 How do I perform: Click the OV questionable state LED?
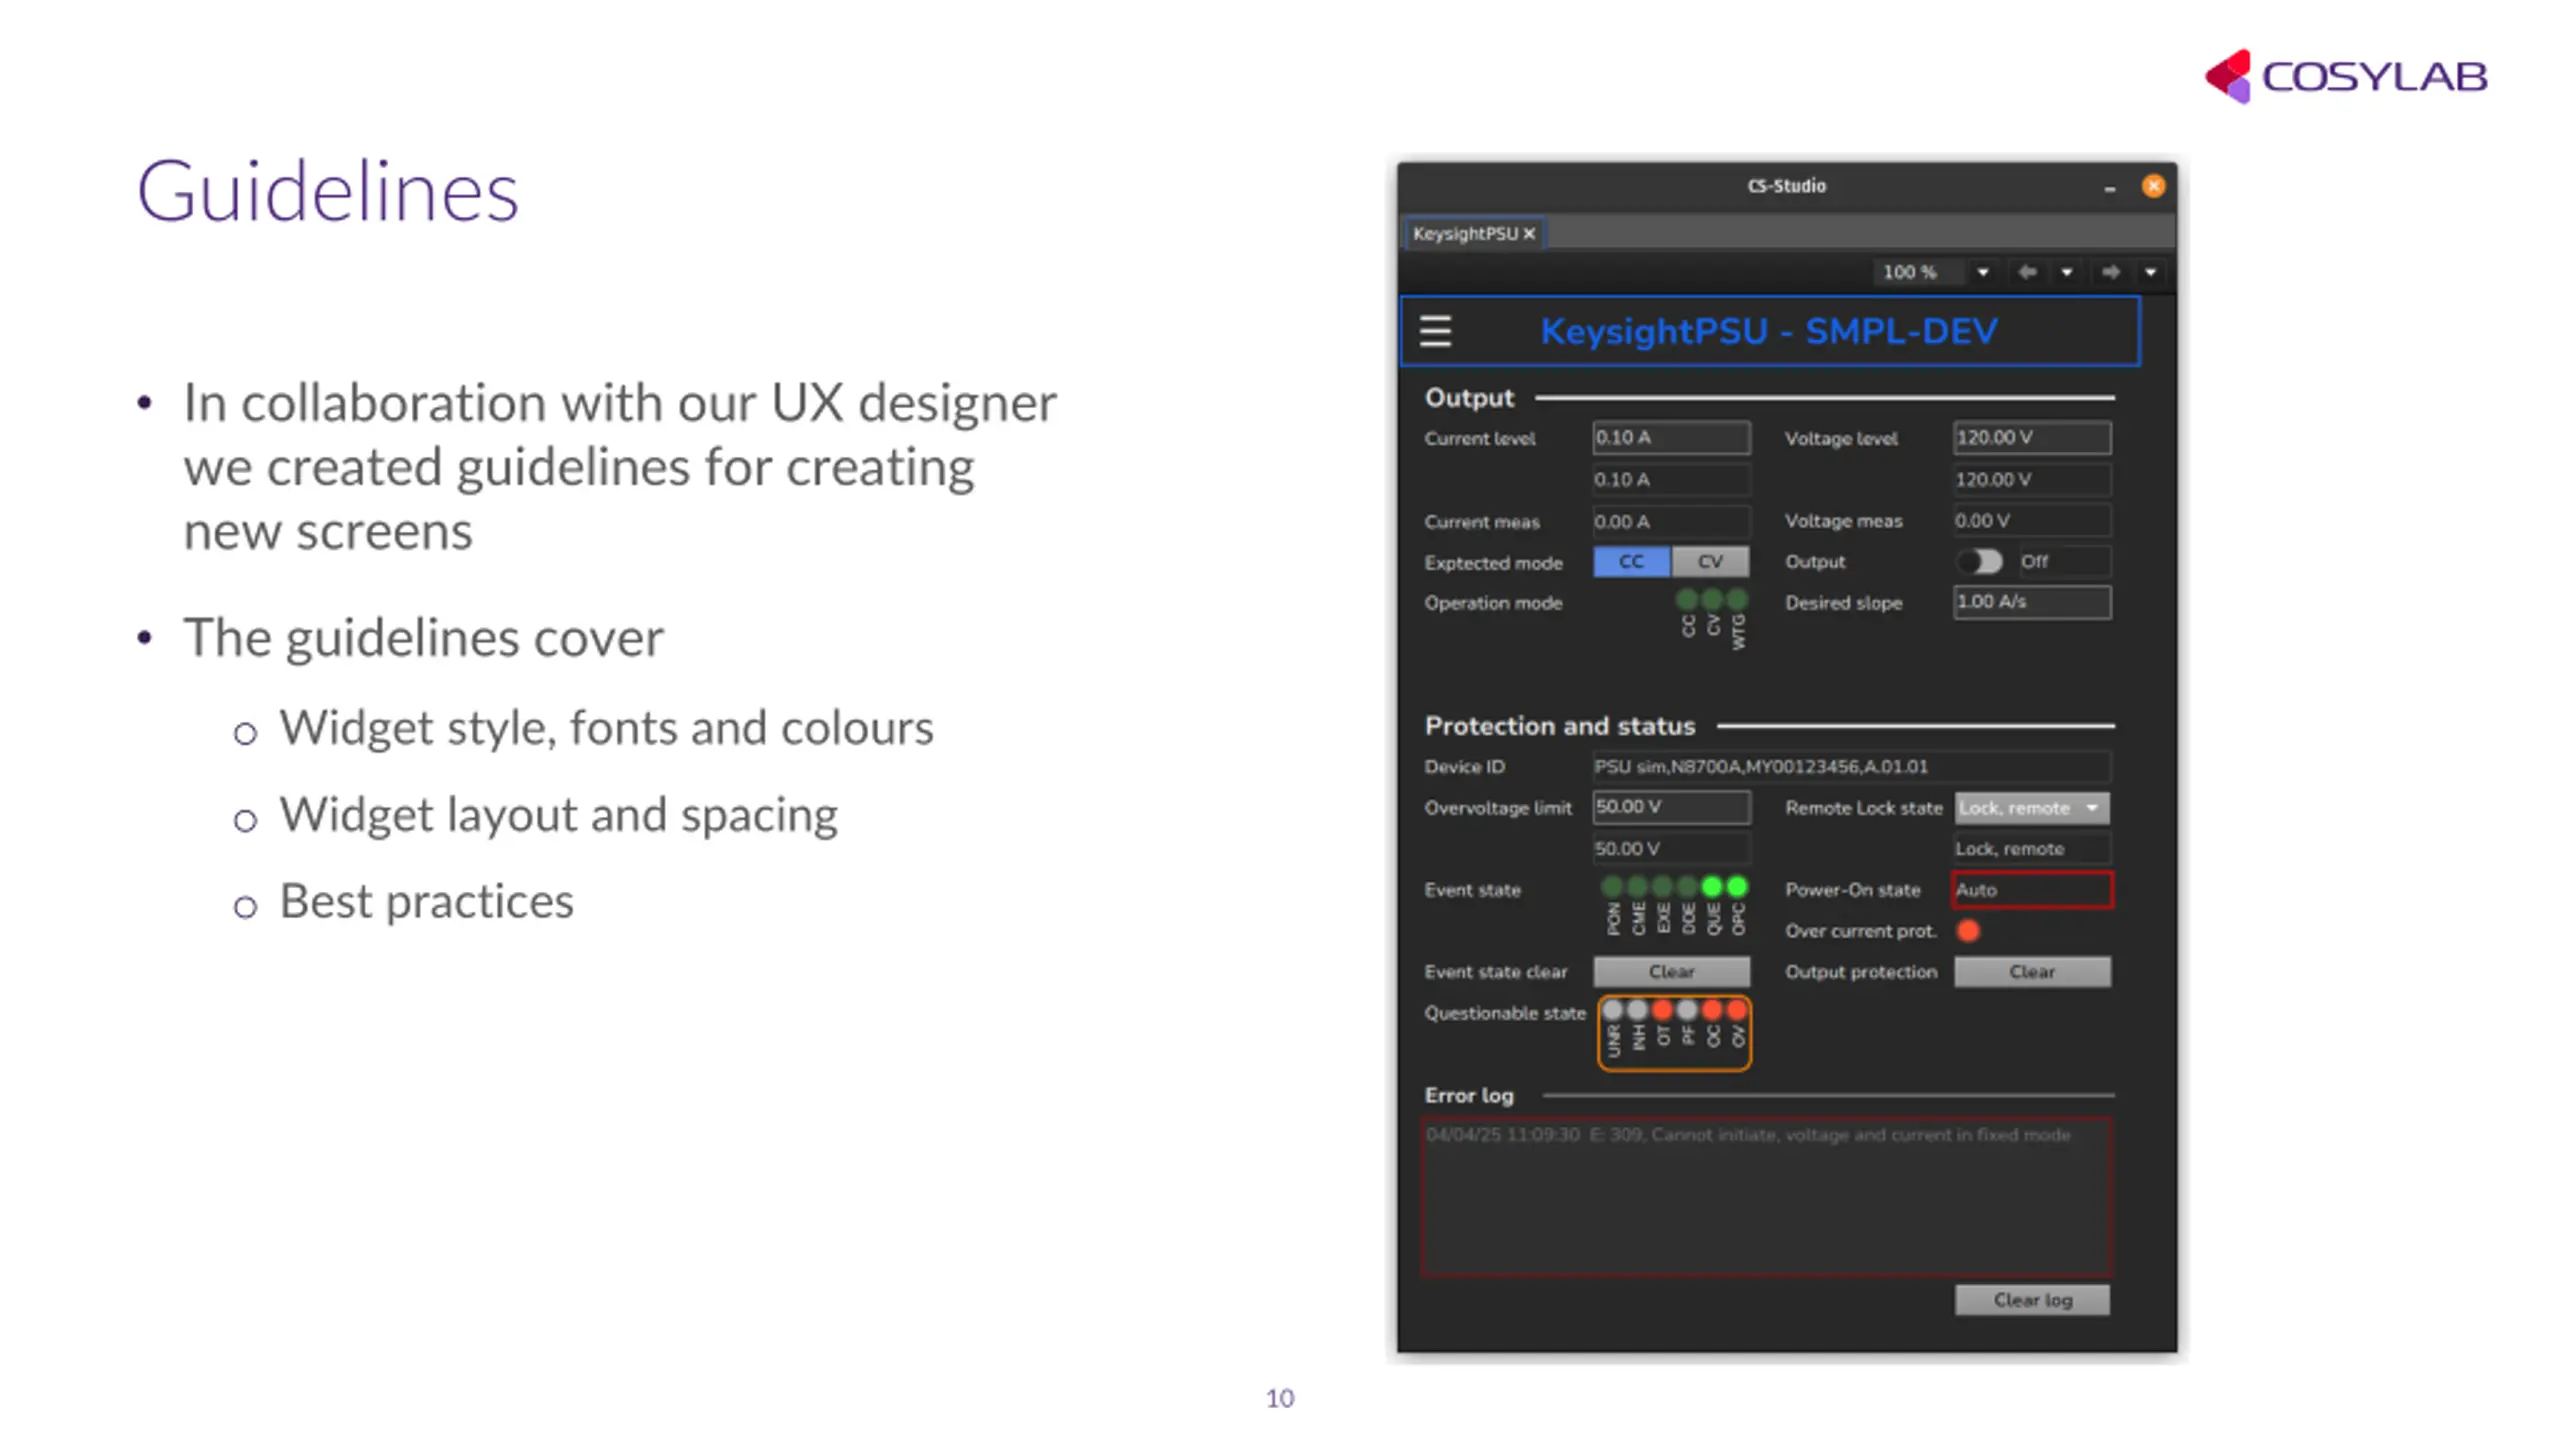pyautogui.click(x=1737, y=1010)
